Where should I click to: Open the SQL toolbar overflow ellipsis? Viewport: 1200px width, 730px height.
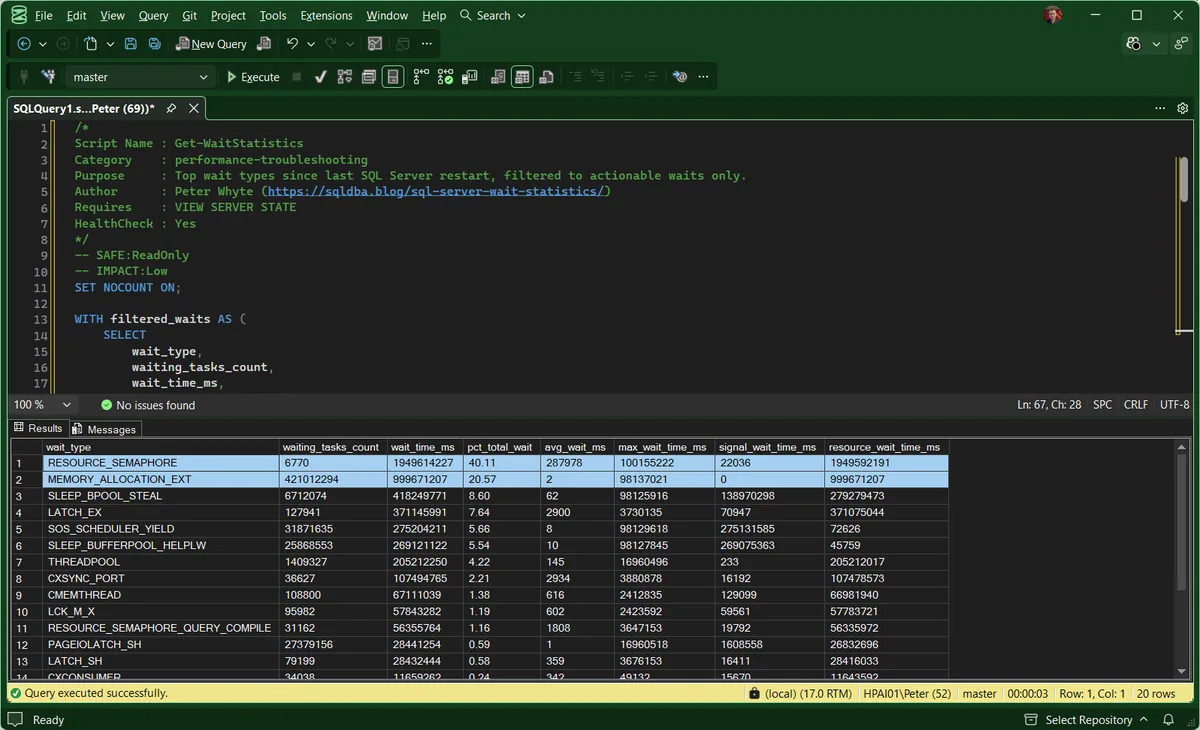[x=704, y=77]
